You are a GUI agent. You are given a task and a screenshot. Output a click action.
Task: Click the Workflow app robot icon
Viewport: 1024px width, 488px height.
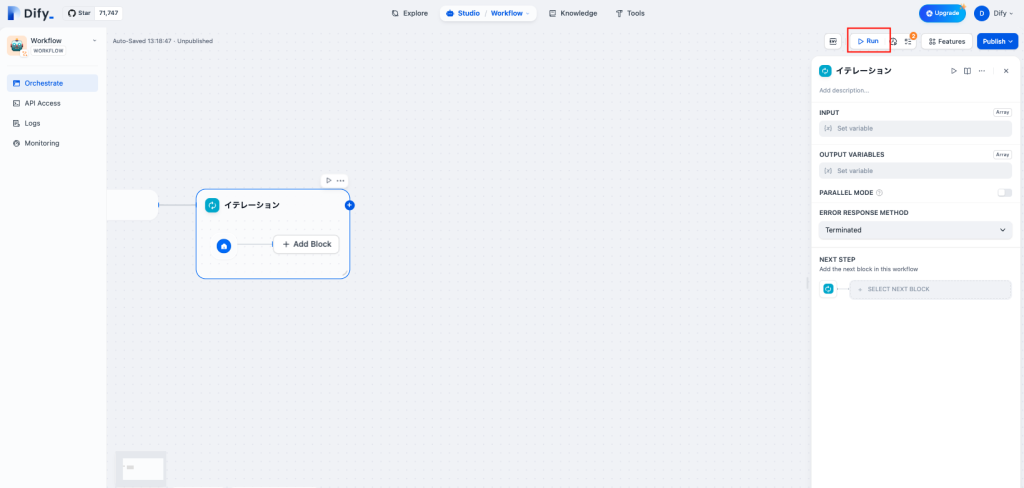[17, 46]
